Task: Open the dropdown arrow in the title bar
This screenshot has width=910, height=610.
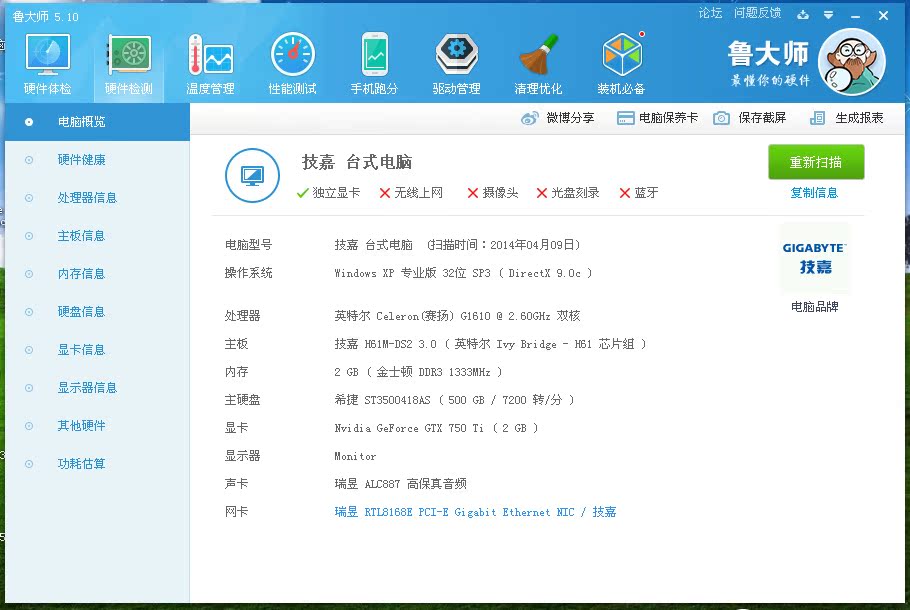Action: [828, 15]
